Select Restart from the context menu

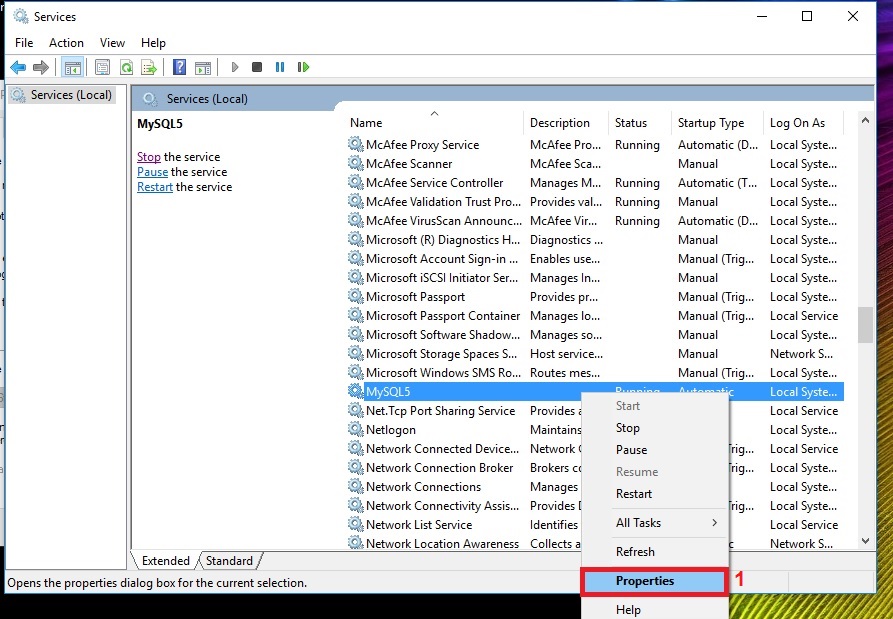pos(634,494)
